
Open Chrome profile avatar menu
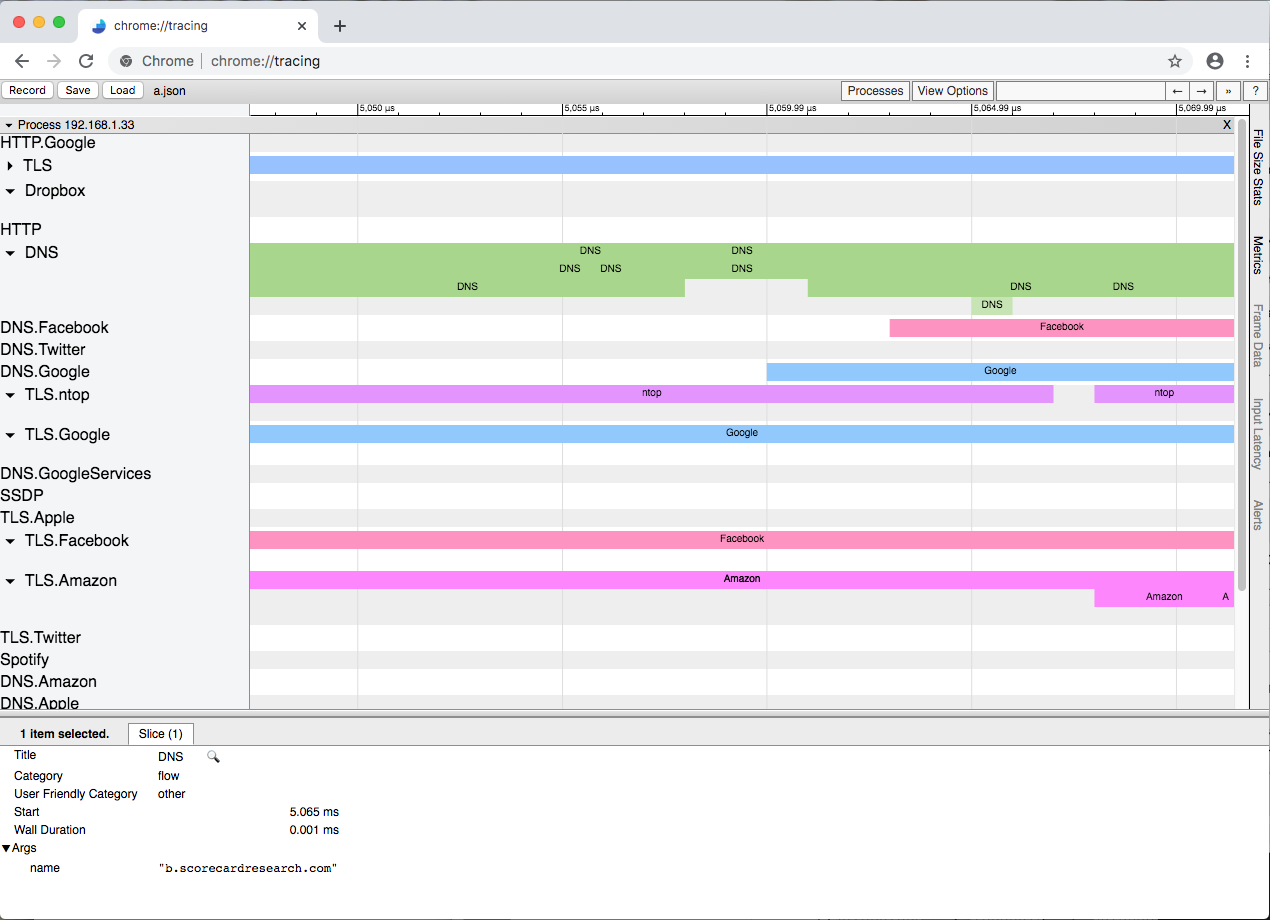pos(1215,61)
